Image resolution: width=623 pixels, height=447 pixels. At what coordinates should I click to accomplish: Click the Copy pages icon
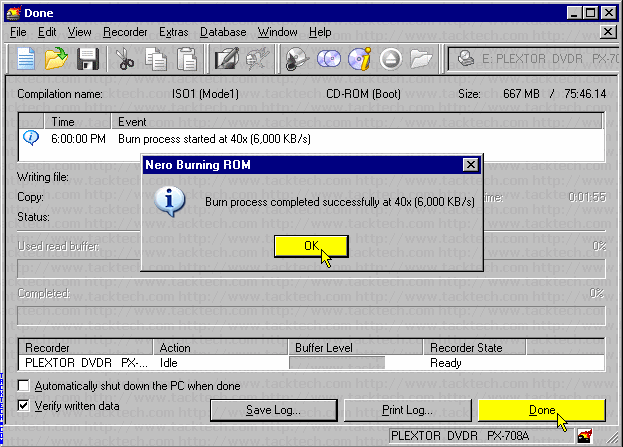[155, 59]
